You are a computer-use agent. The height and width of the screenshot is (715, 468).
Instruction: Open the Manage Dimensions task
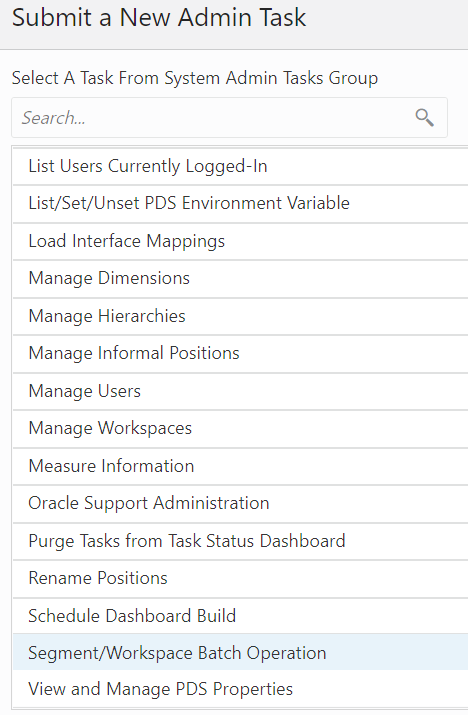click(x=240, y=279)
